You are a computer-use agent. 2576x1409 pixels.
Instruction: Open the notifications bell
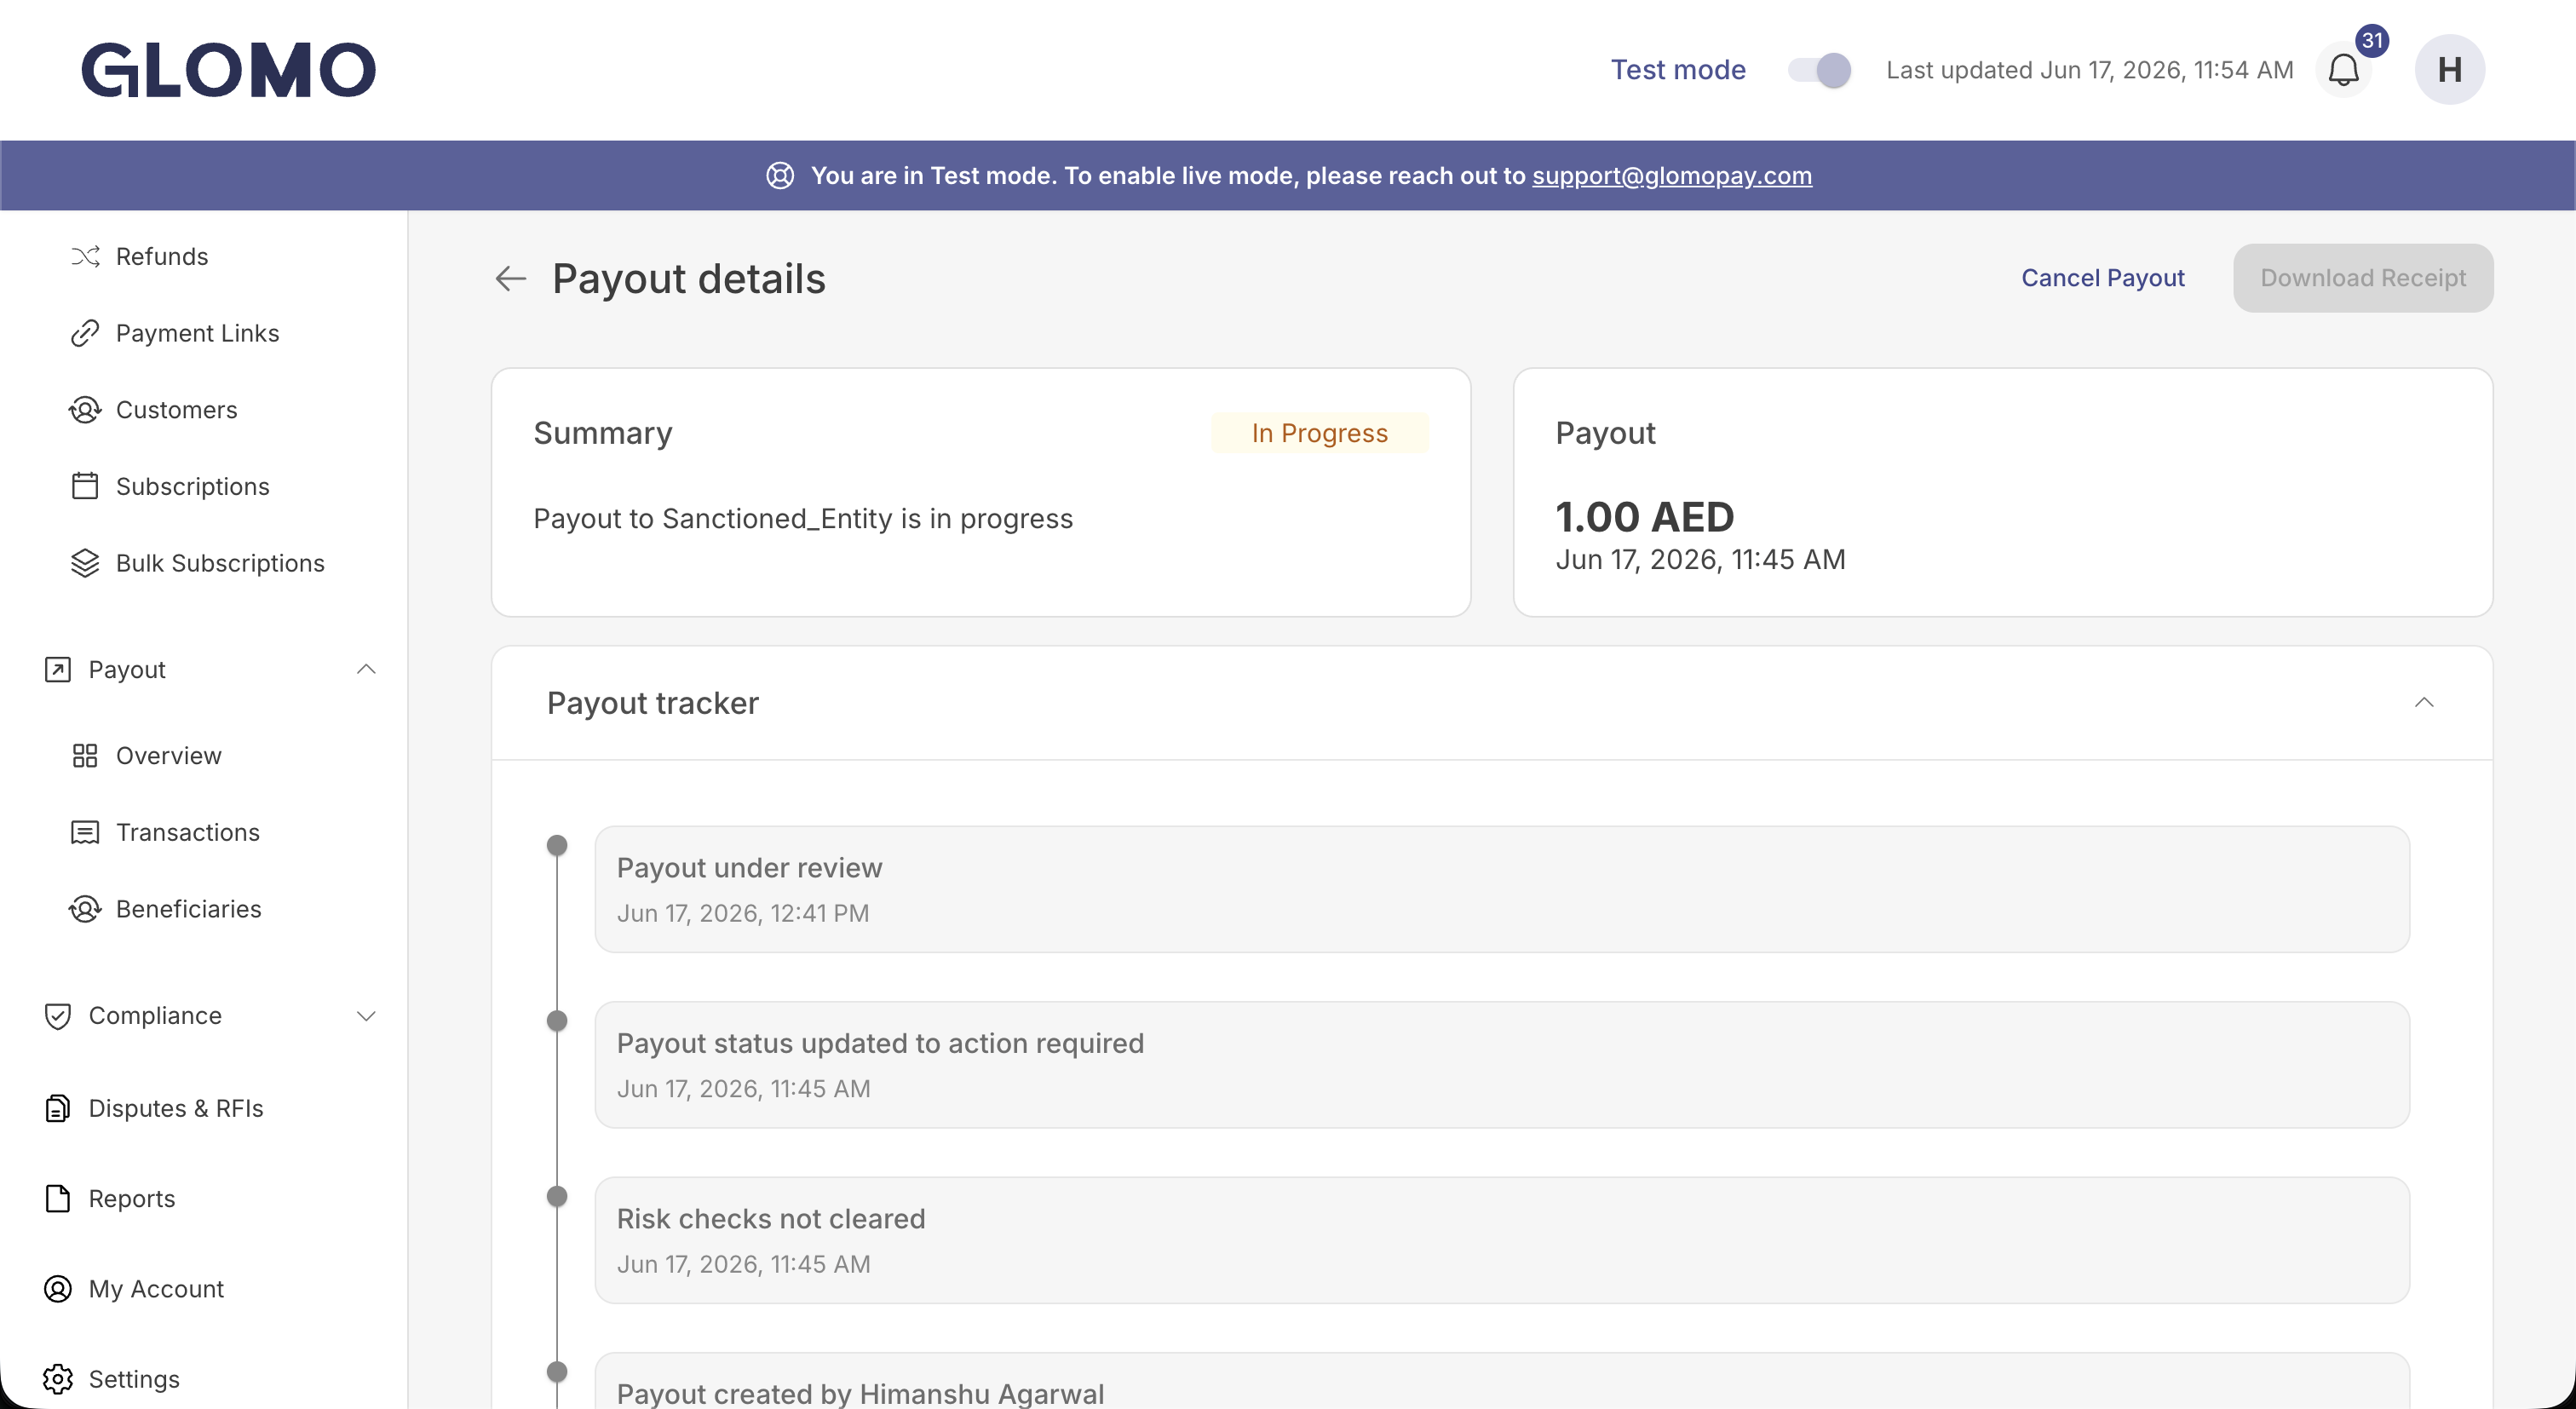(2343, 70)
